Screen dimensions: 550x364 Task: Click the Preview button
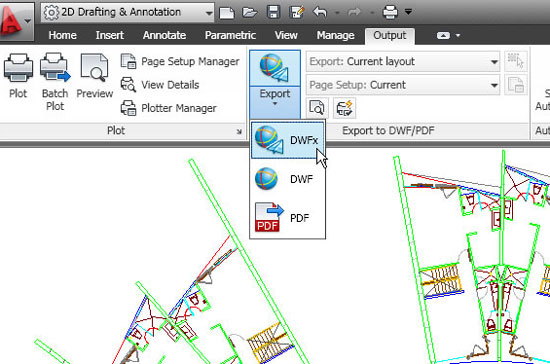pyautogui.click(x=95, y=76)
